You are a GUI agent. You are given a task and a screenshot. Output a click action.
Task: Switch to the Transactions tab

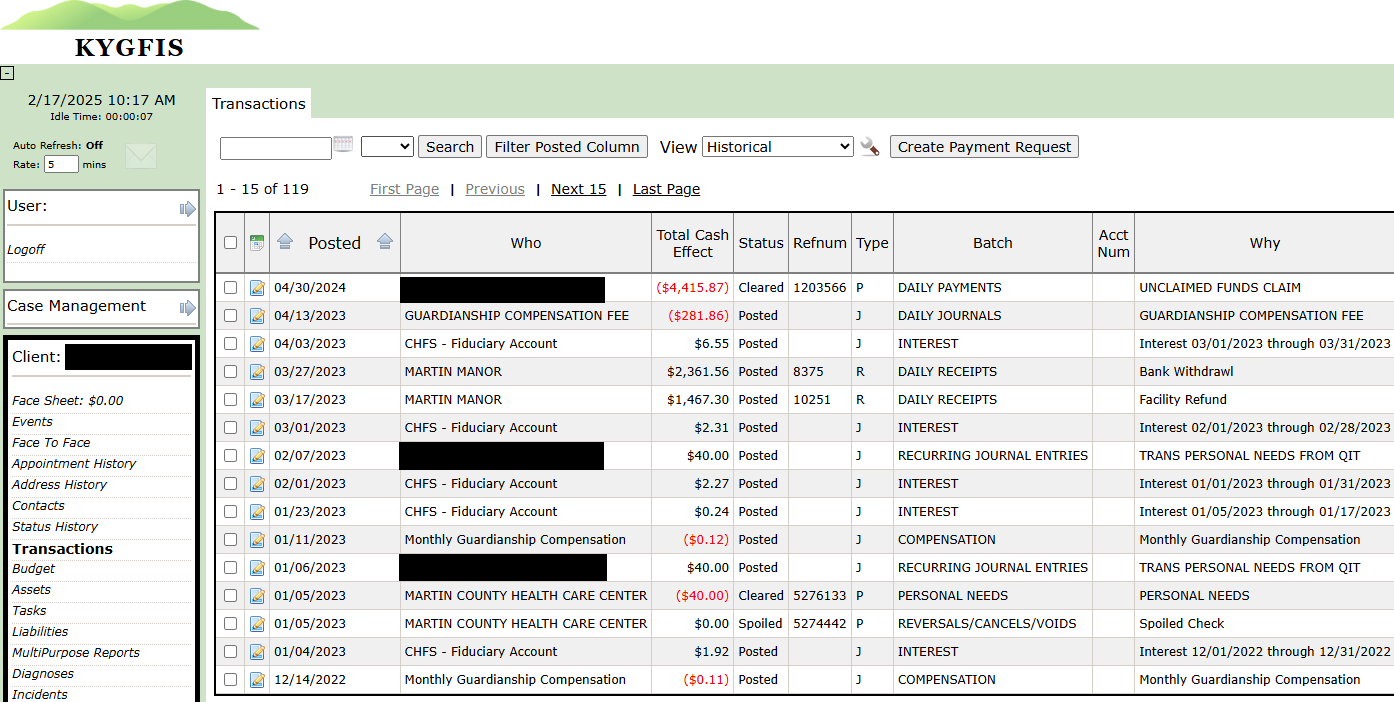pos(259,104)
